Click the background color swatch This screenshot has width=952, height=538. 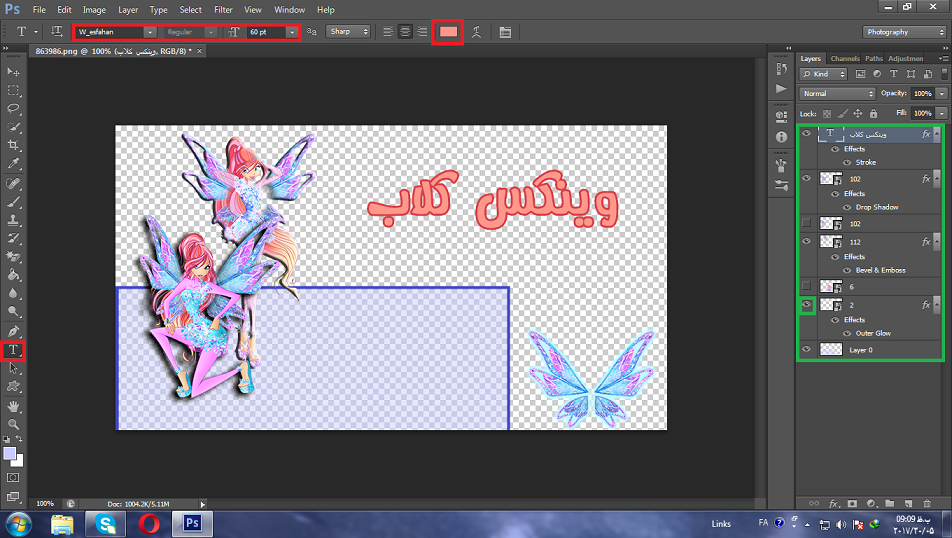tap(19, 462)
